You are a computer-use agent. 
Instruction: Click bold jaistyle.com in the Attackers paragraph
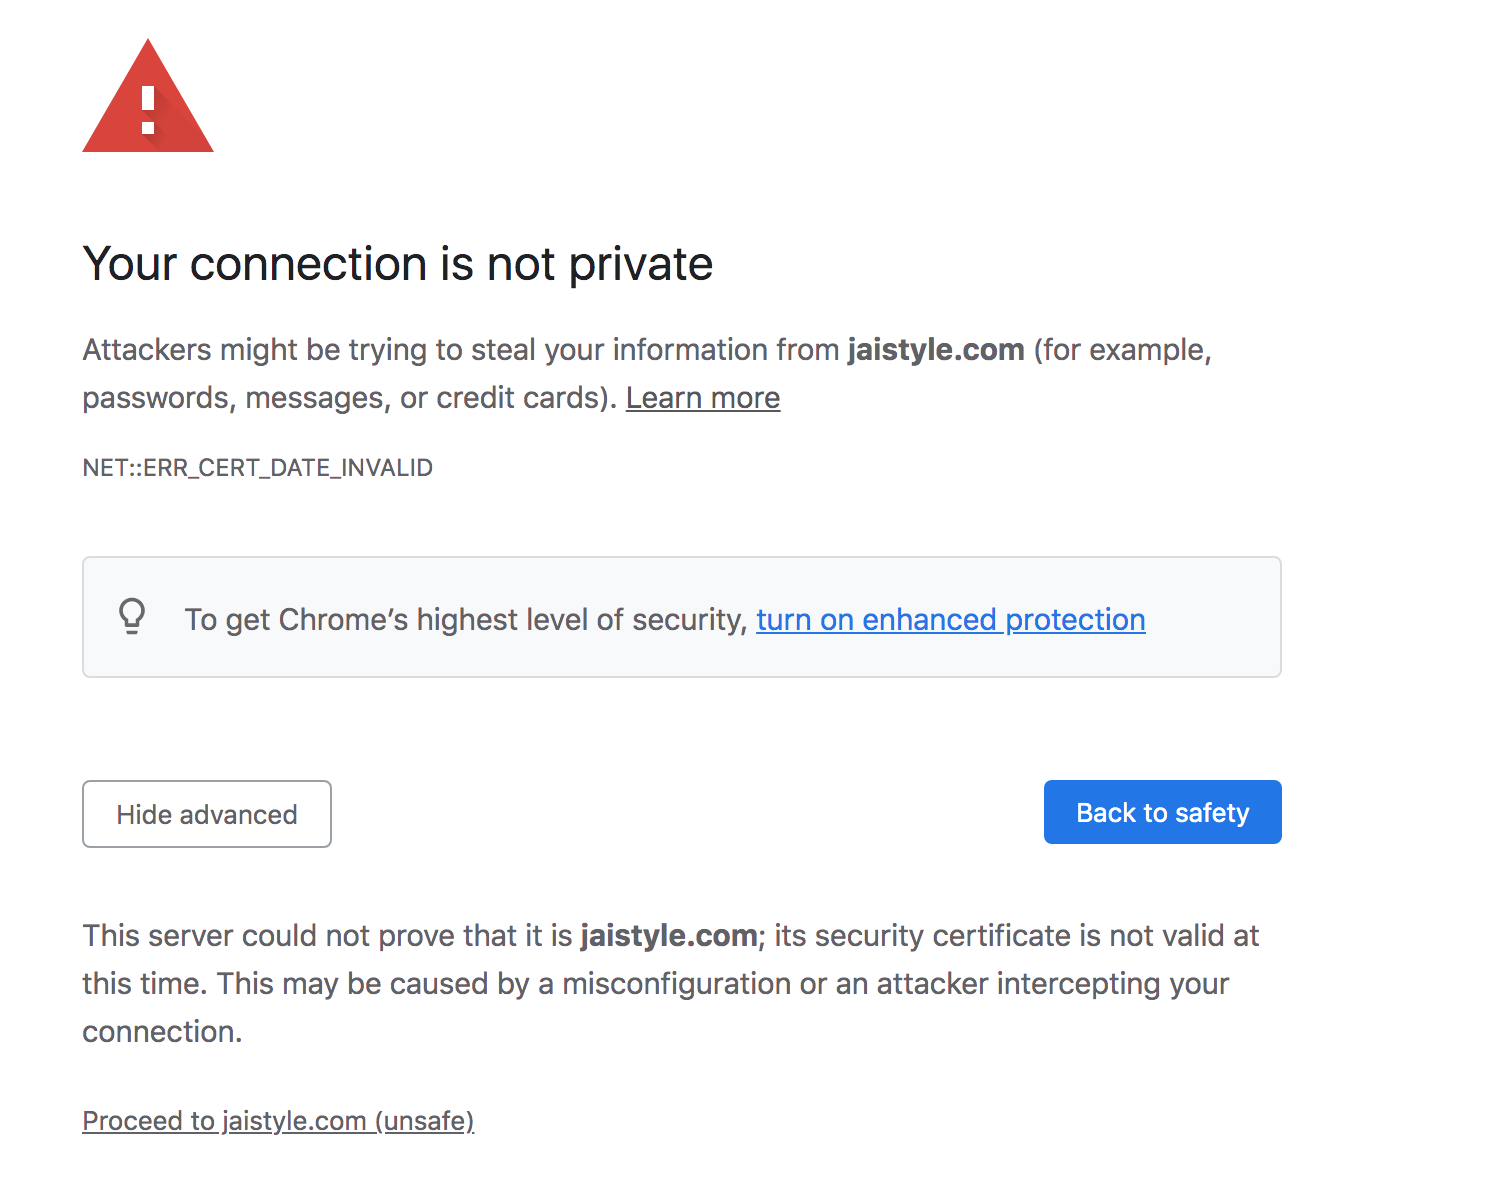(x=935, y=350)
